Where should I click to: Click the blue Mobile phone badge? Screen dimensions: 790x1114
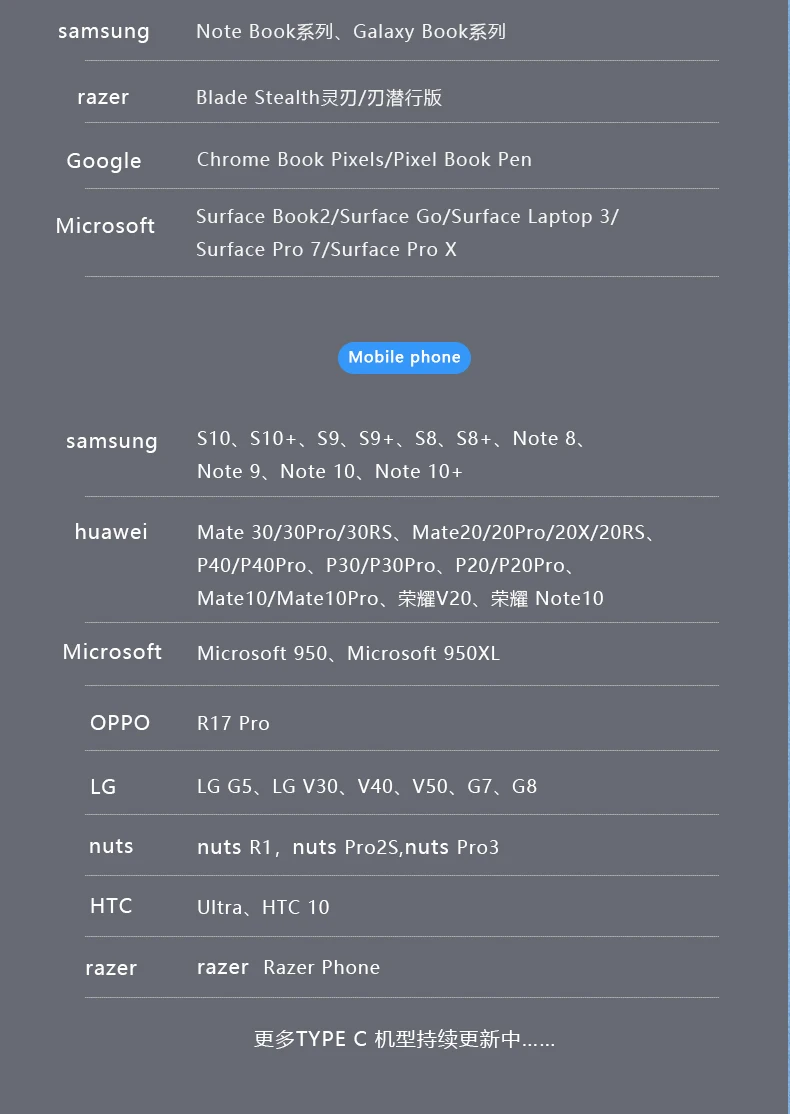404,357
